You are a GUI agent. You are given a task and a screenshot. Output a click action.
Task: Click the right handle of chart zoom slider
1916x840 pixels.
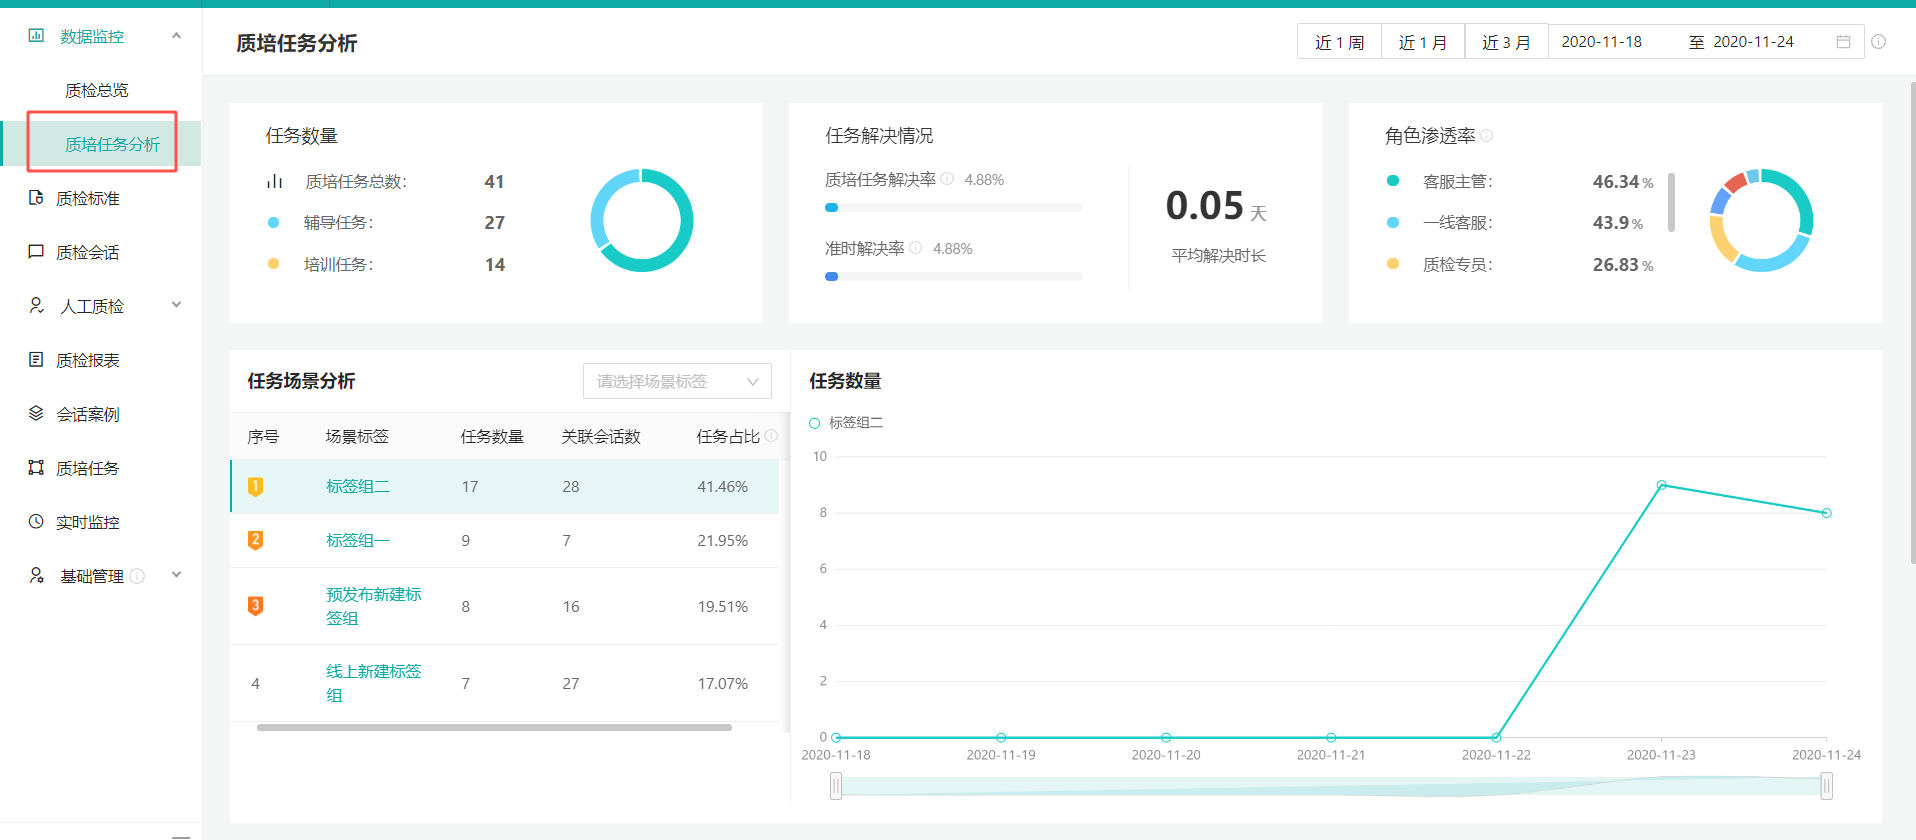(x=1827, y=787)
